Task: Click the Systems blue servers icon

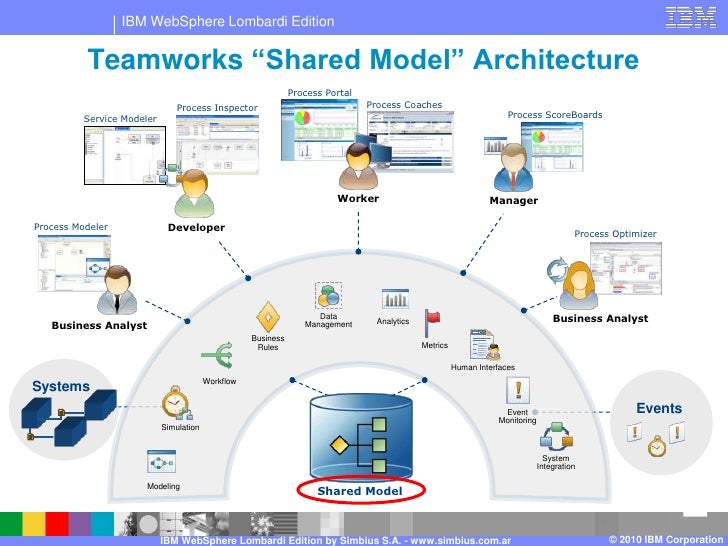Action: click(69, 417)
